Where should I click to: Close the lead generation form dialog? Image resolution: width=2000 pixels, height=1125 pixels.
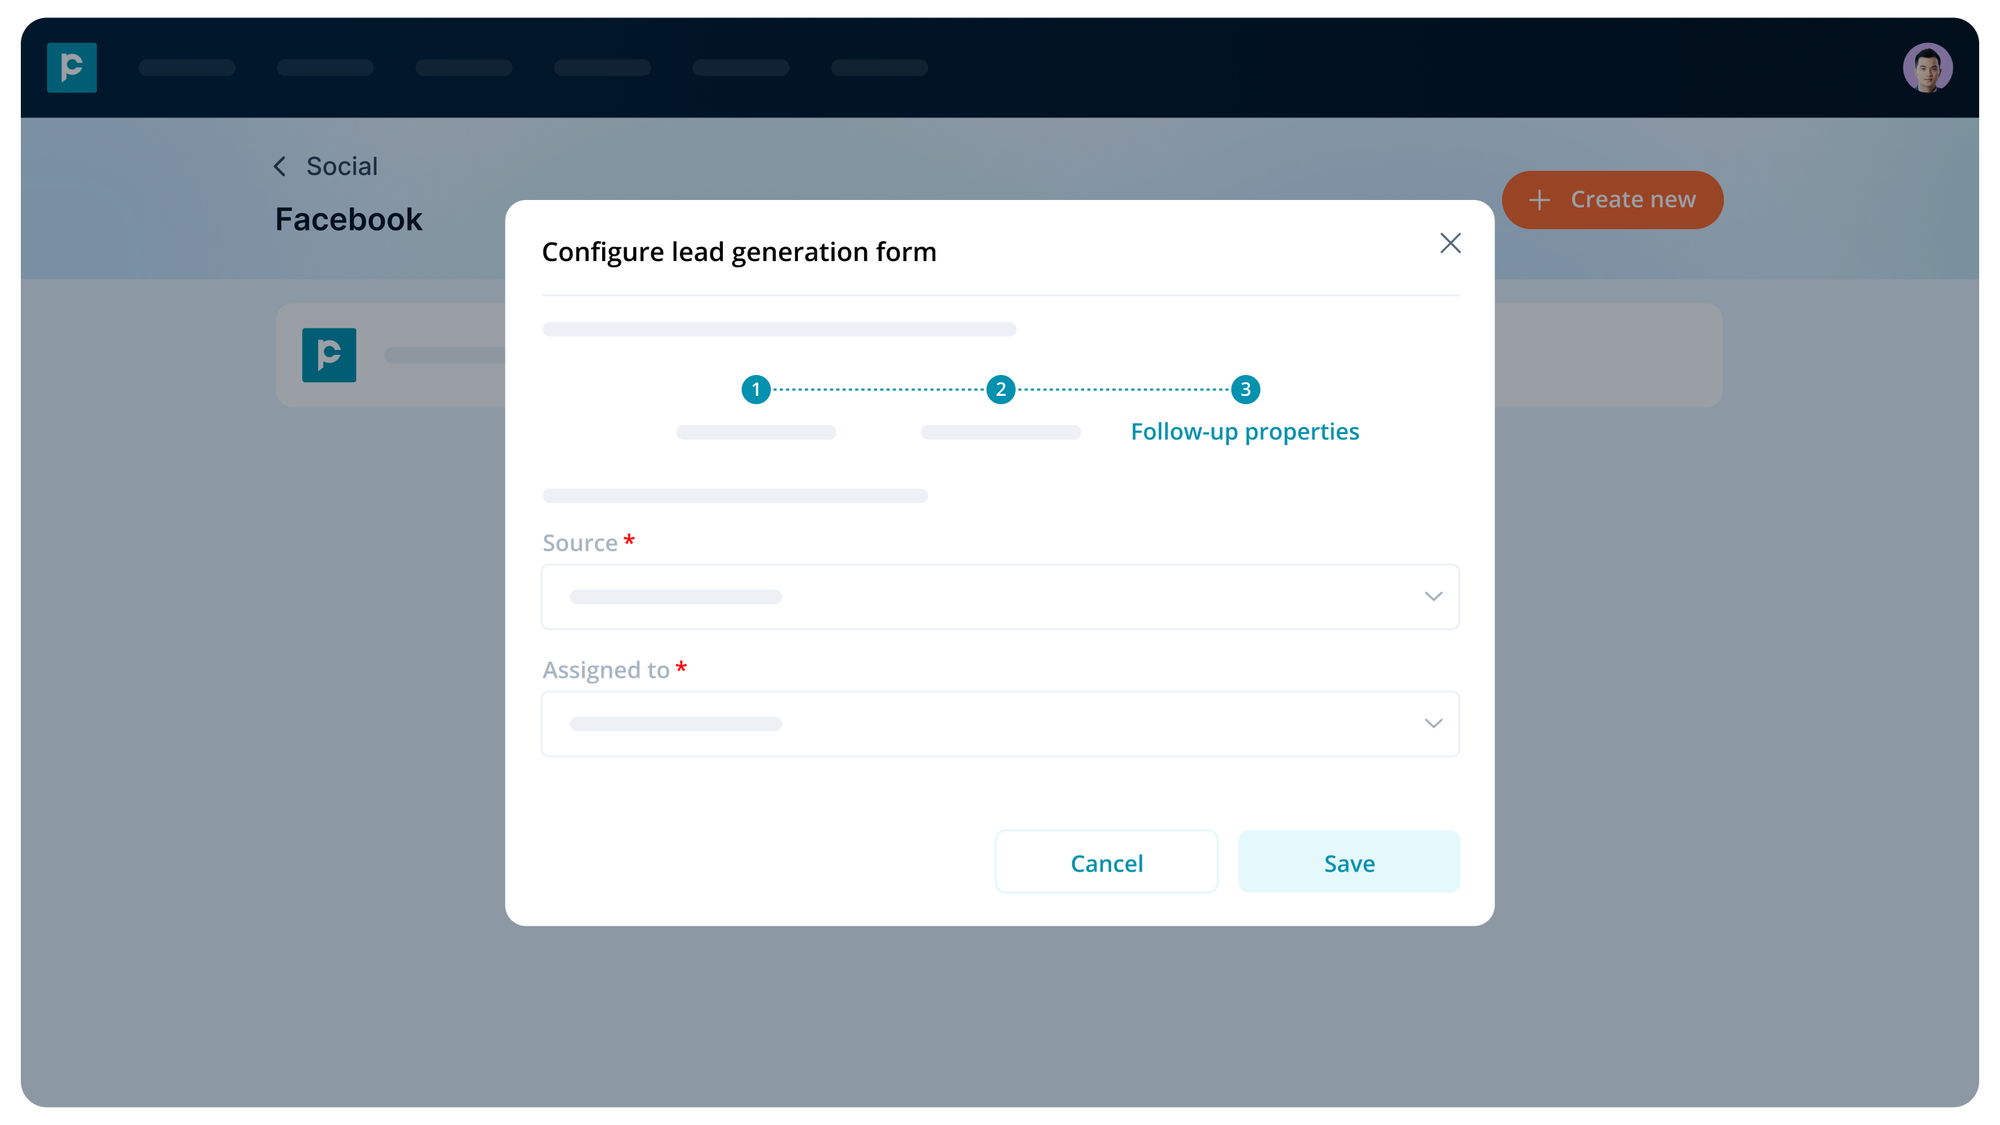coord(1450,243)
